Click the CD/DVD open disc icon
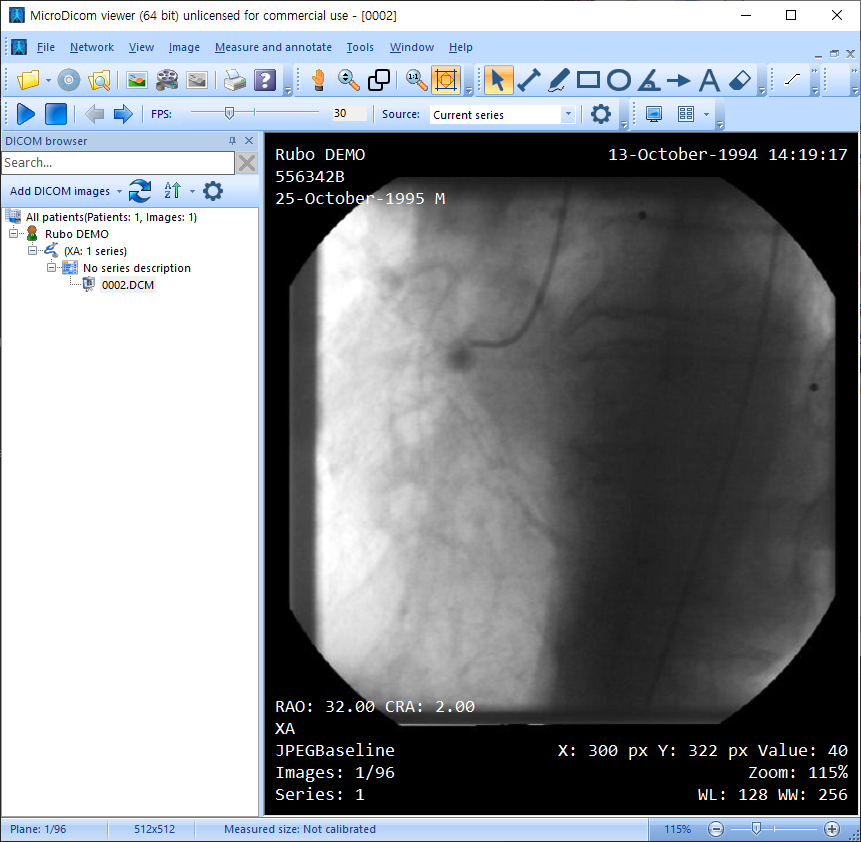 click(x=69, y=80)
